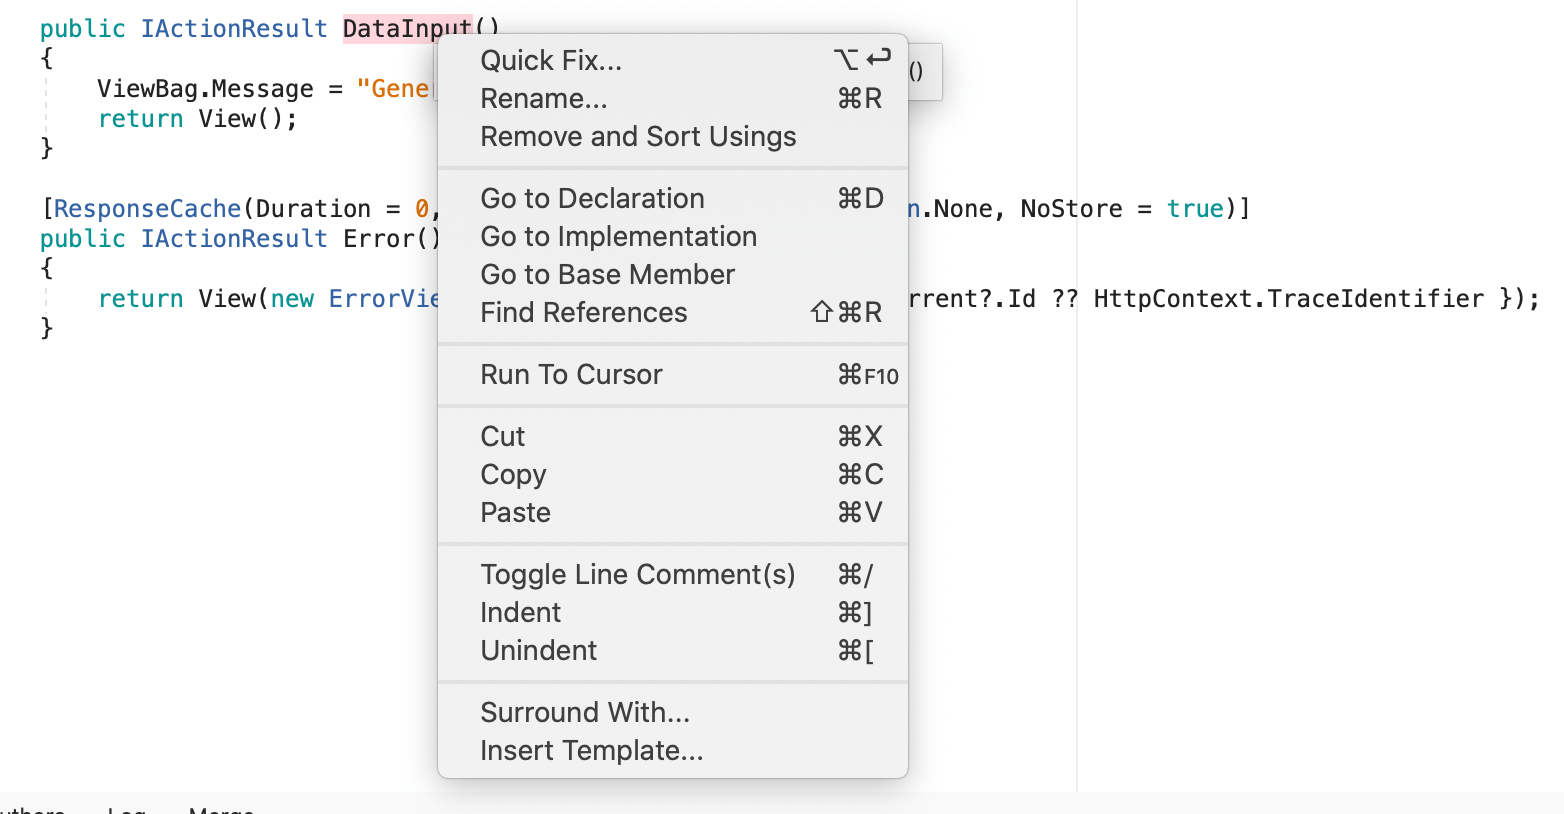The width and height of the screenshot is (1564, 814).
Task: Click the highlighted DataInput method name
Action: tap(404, 28)
